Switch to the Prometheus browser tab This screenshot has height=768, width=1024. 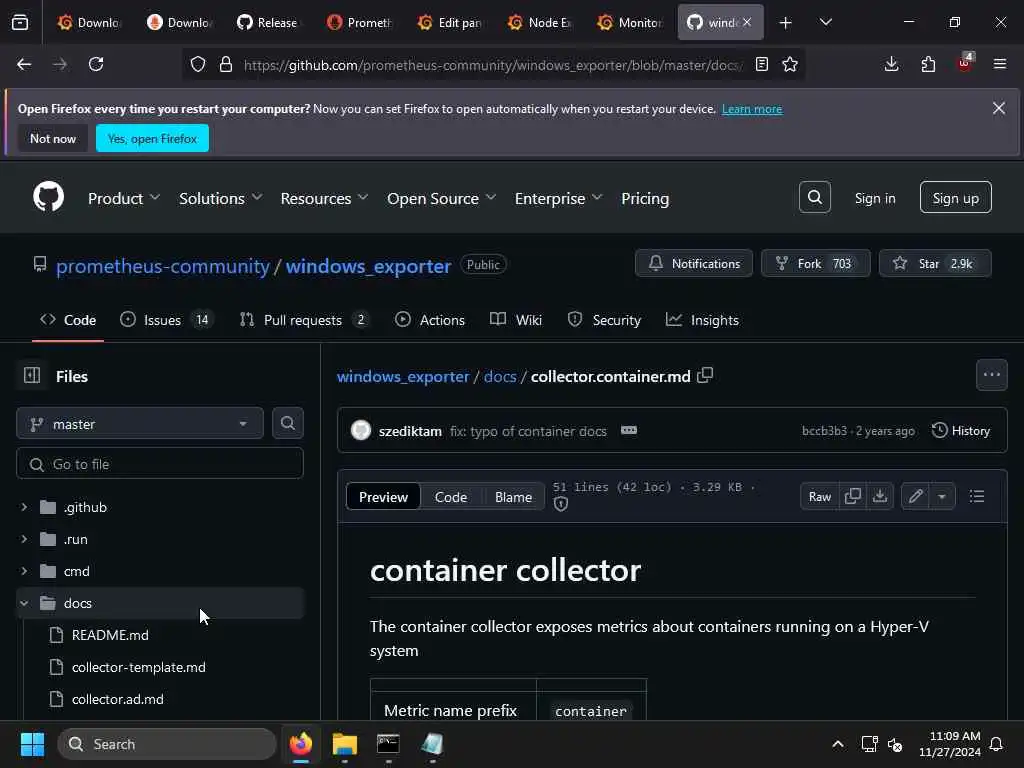[359, 22]
